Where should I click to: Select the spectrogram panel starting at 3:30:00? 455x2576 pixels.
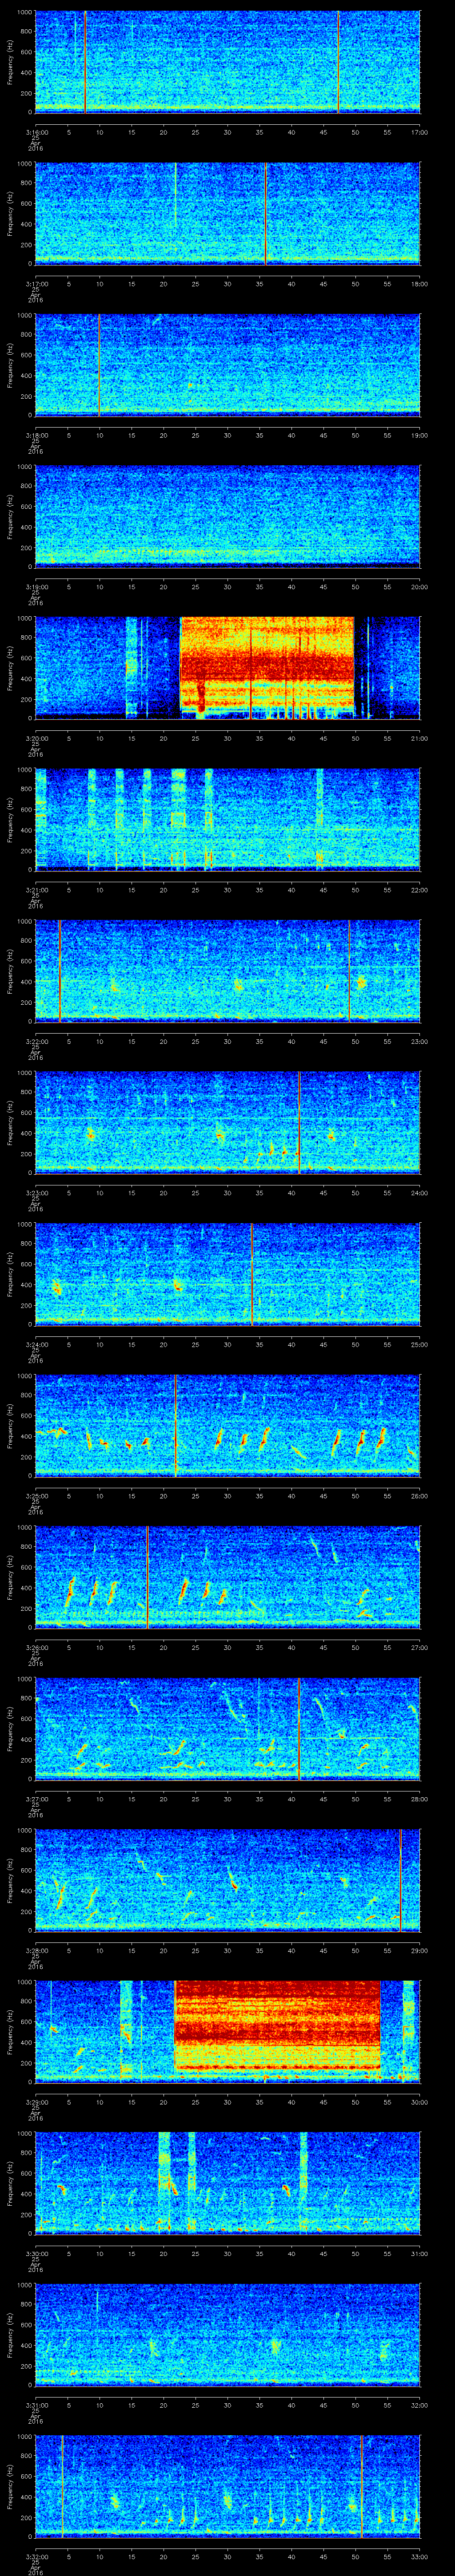coord(227,2182)
